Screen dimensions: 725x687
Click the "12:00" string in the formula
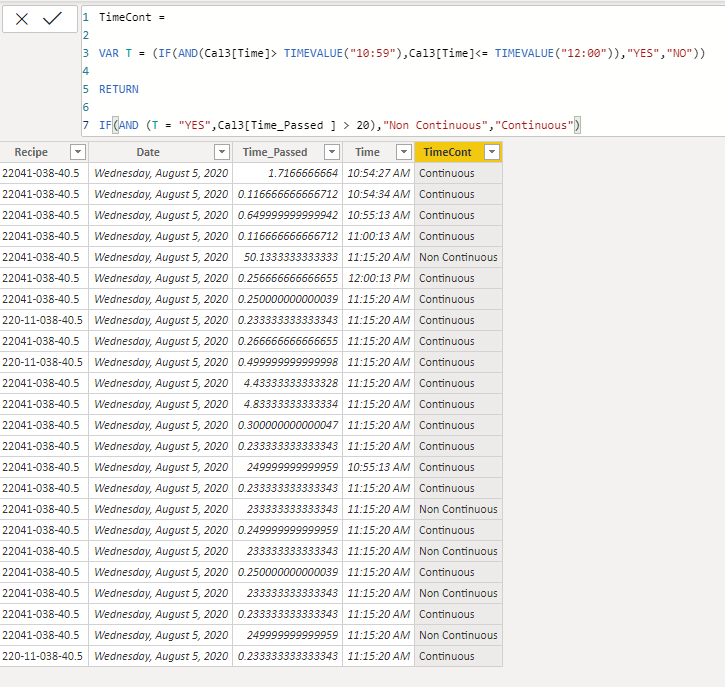pyautogui.click(x=584, y=53)
